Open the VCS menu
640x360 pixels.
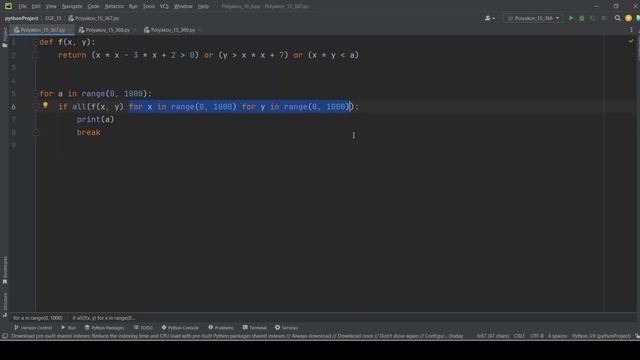[x=164, y=7]
